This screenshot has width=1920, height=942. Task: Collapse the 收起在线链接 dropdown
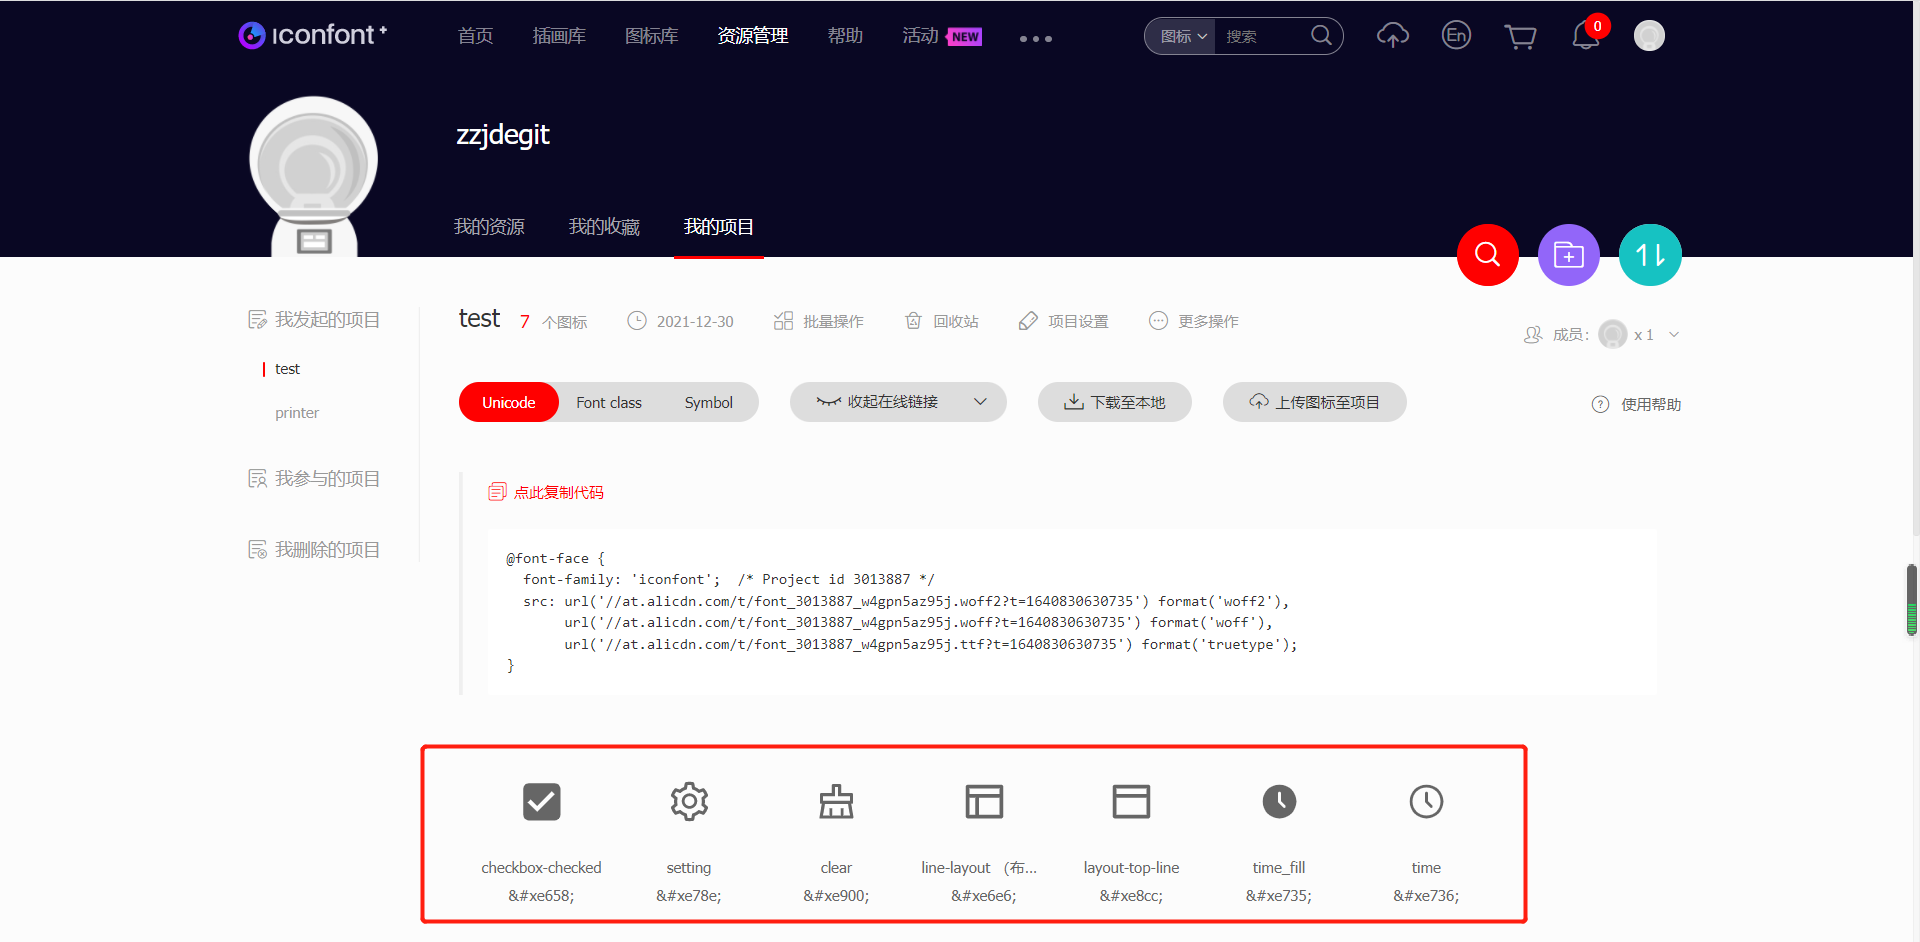coord(897,402)
